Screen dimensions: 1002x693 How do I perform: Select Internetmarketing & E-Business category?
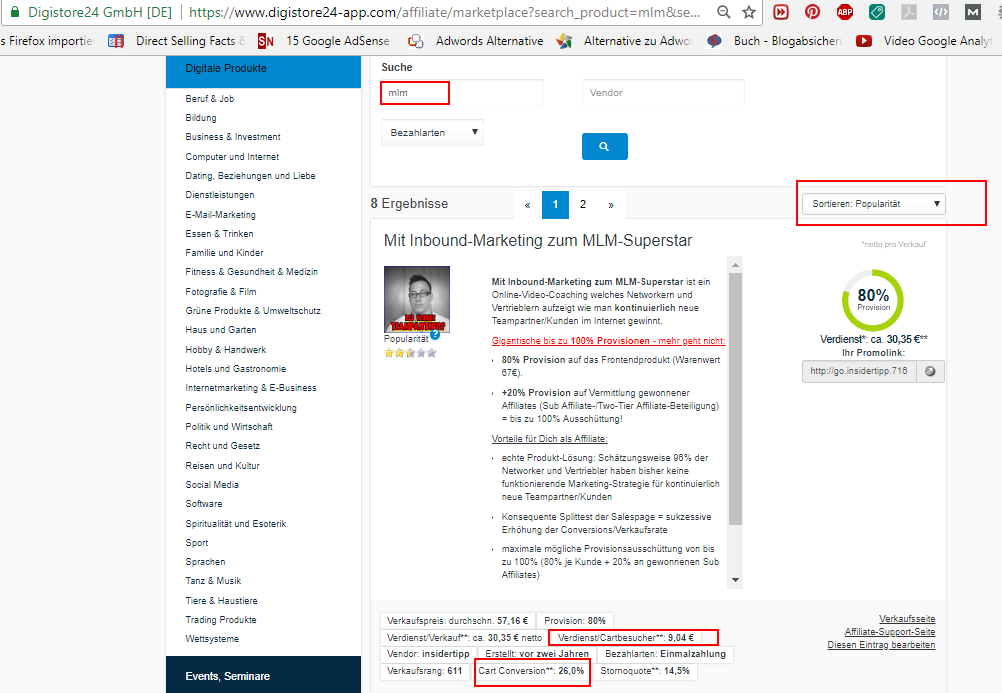point(250,388)
